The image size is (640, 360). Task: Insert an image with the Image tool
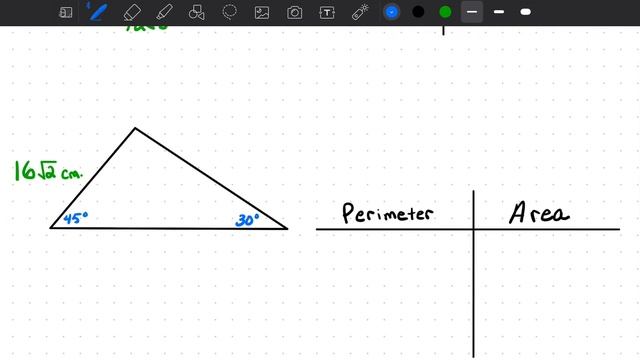262,13
